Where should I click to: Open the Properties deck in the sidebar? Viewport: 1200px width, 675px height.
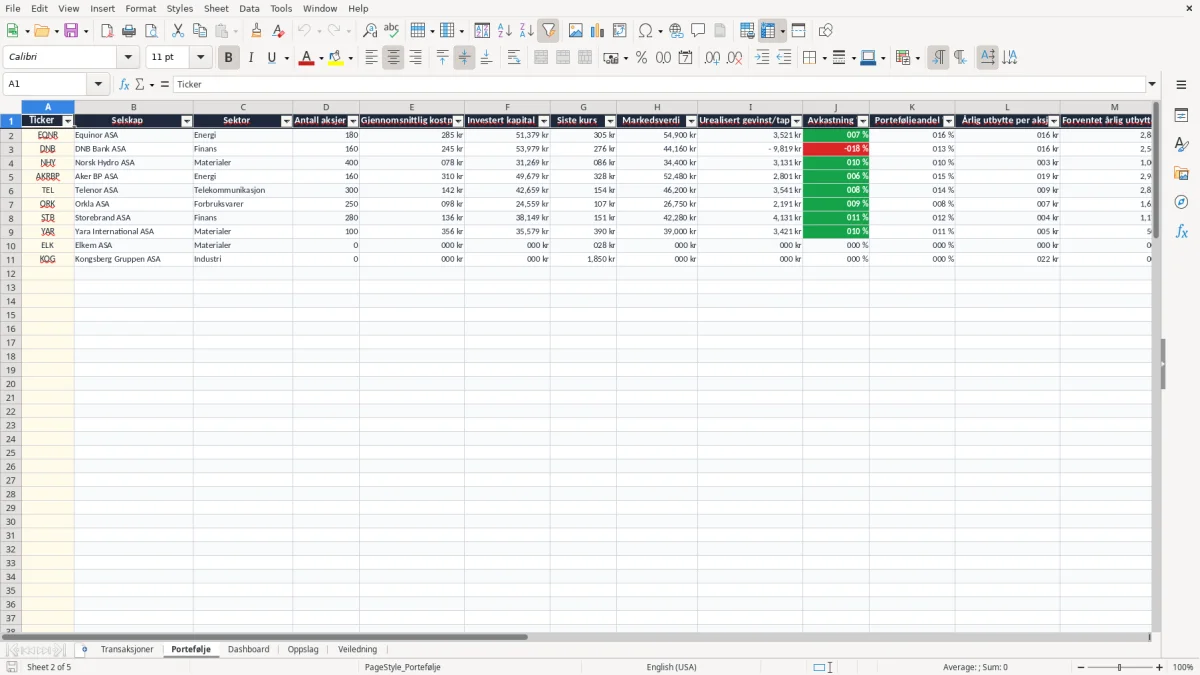click(1181, 116)
